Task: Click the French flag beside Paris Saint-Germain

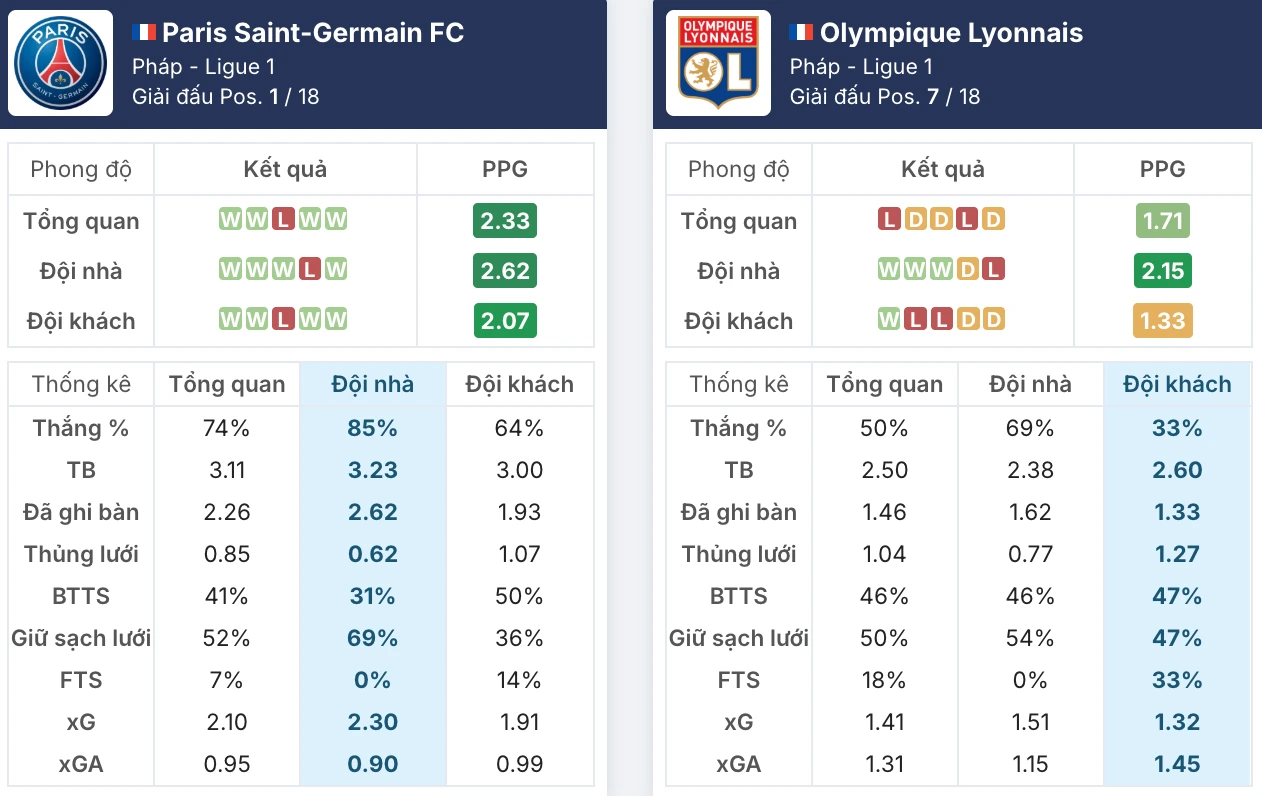Action: (x=144, y=33)
